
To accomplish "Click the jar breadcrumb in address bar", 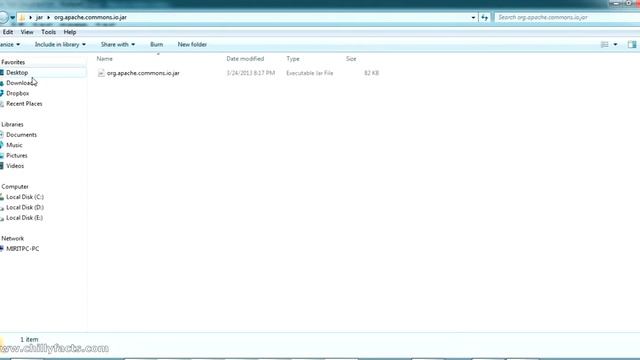I will (39, 18).
